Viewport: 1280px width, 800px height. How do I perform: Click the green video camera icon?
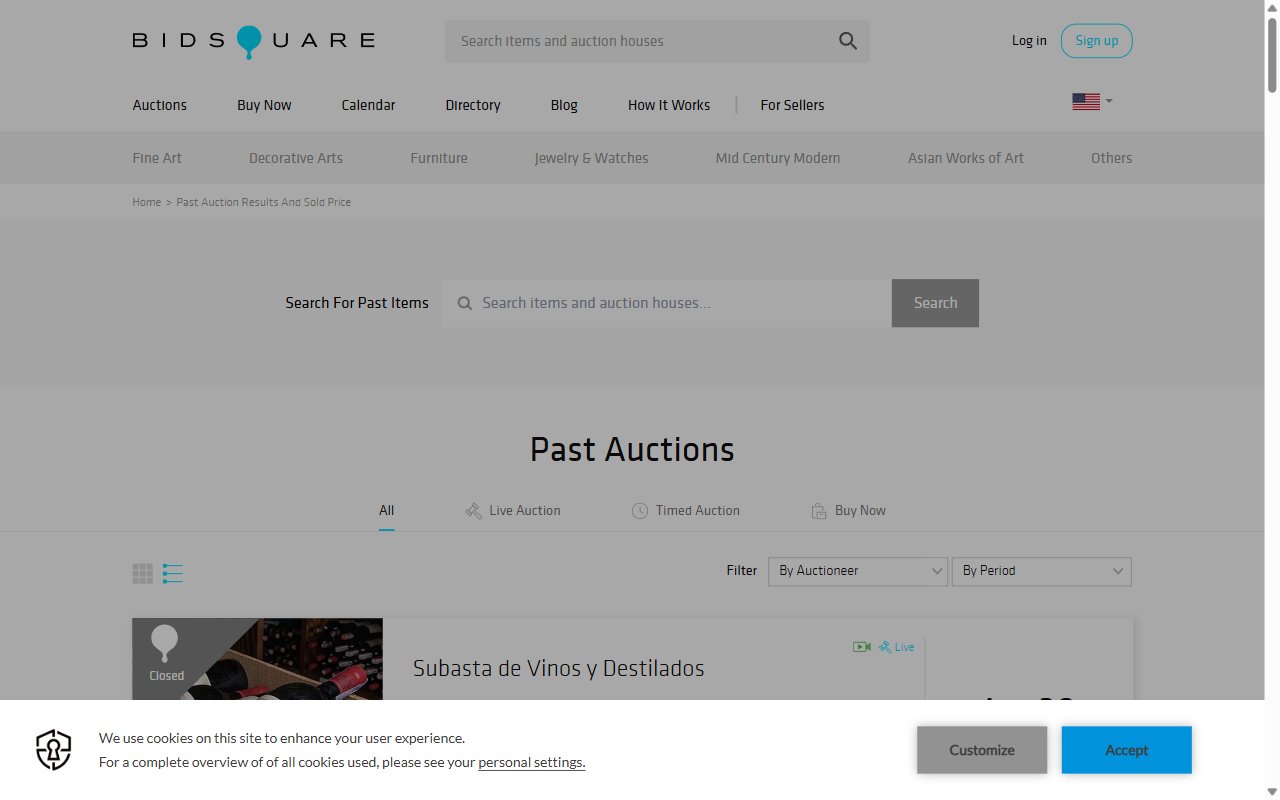pyautogui.click(x=862, y=647)
